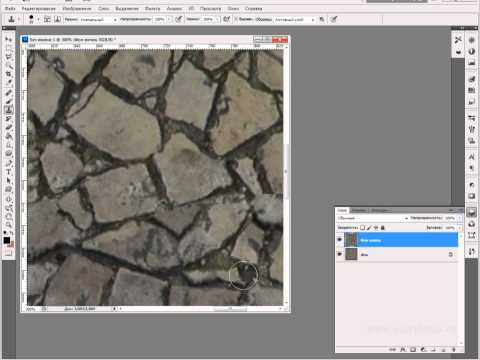
Task: Toggle the Clone Source panel from options bar
Action: point(57,19)
